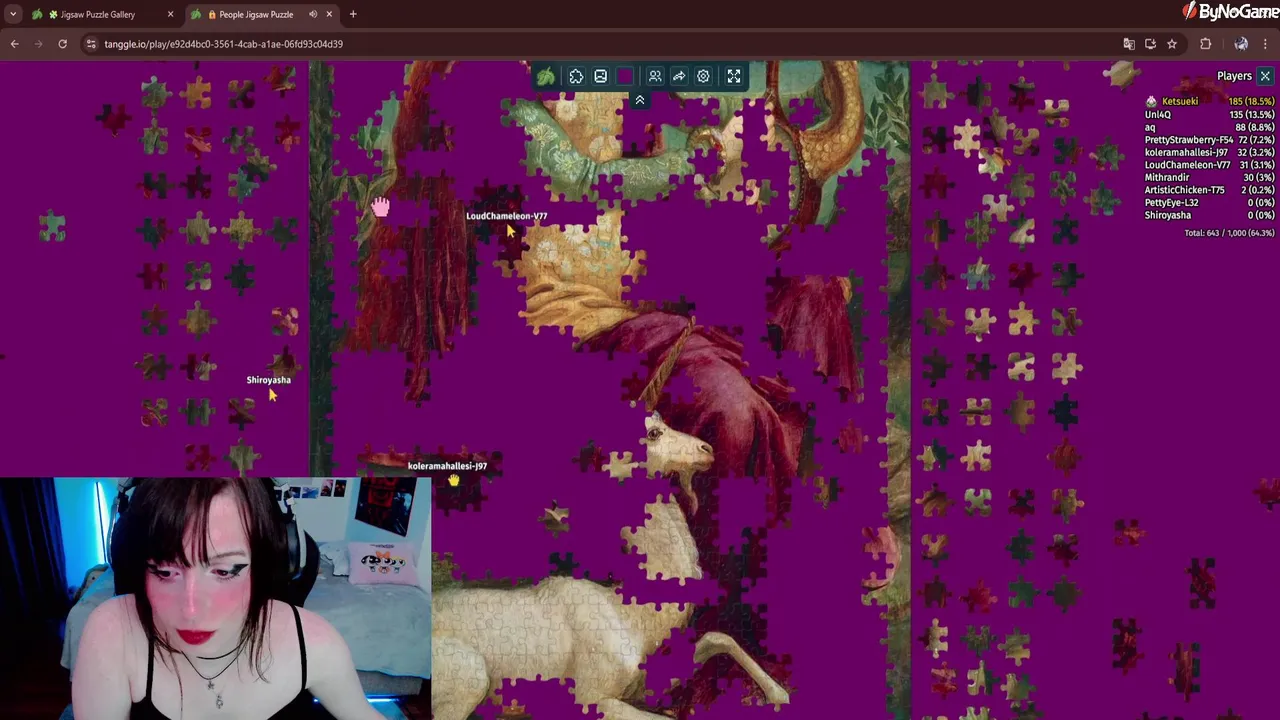Select player Mithrandir in the list

click(1209, 177)
